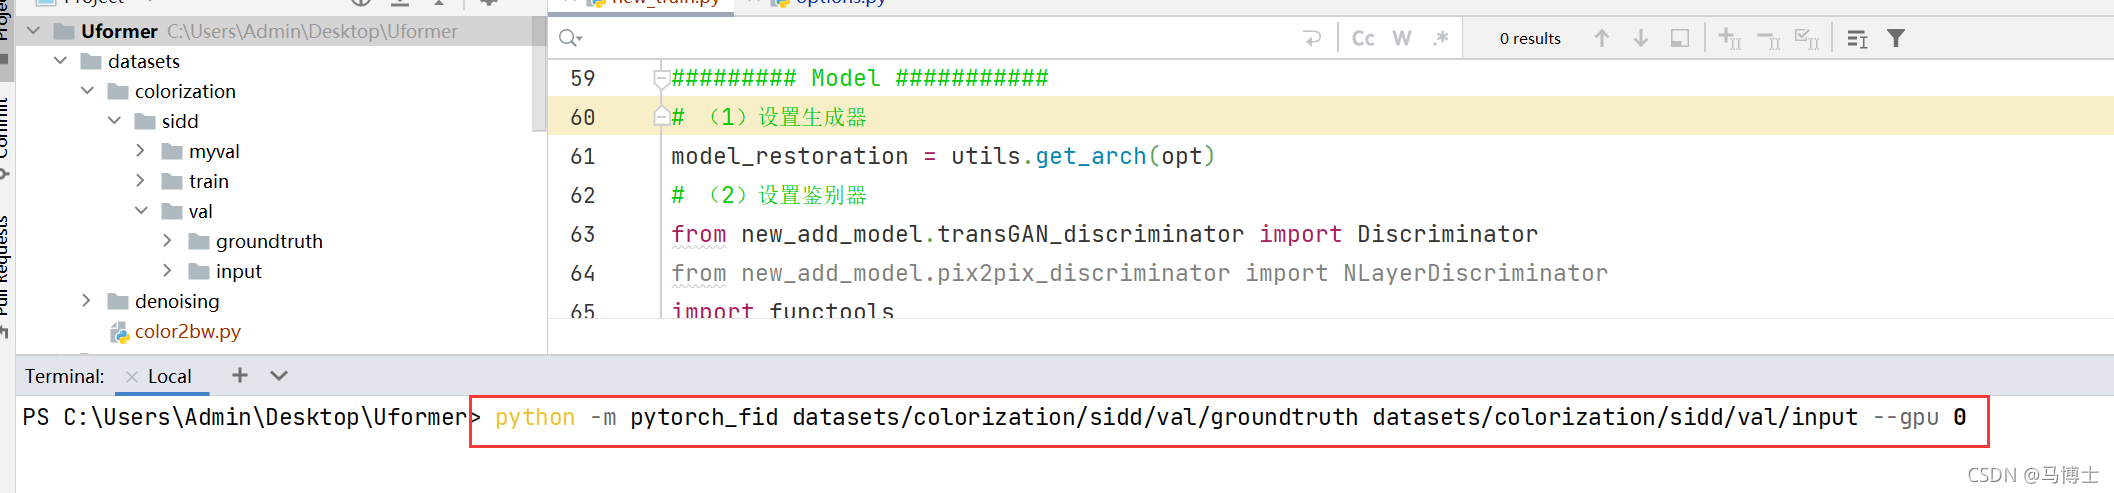
Task: Select the denoising folder label
Action: (x=177, y=301)
